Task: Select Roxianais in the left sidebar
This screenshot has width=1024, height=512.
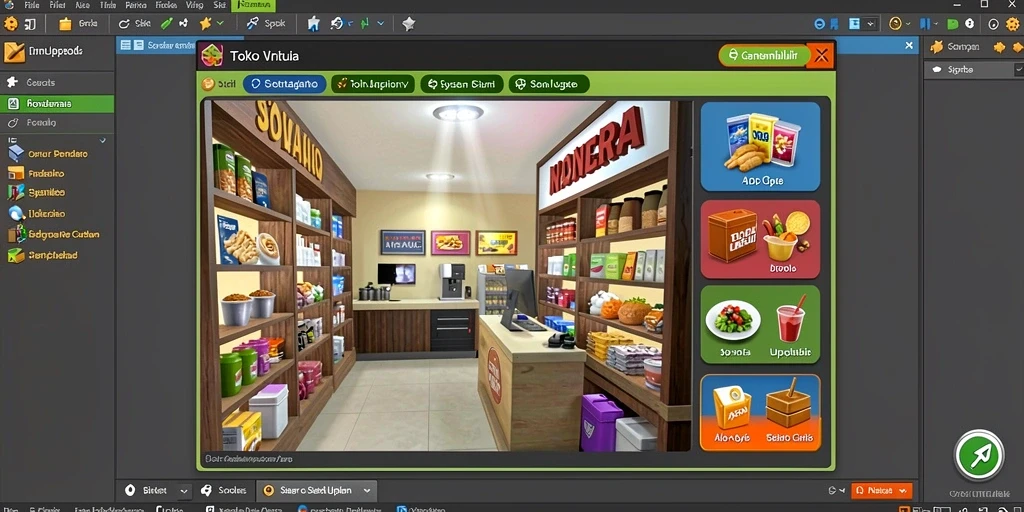Action: point(57,104)
